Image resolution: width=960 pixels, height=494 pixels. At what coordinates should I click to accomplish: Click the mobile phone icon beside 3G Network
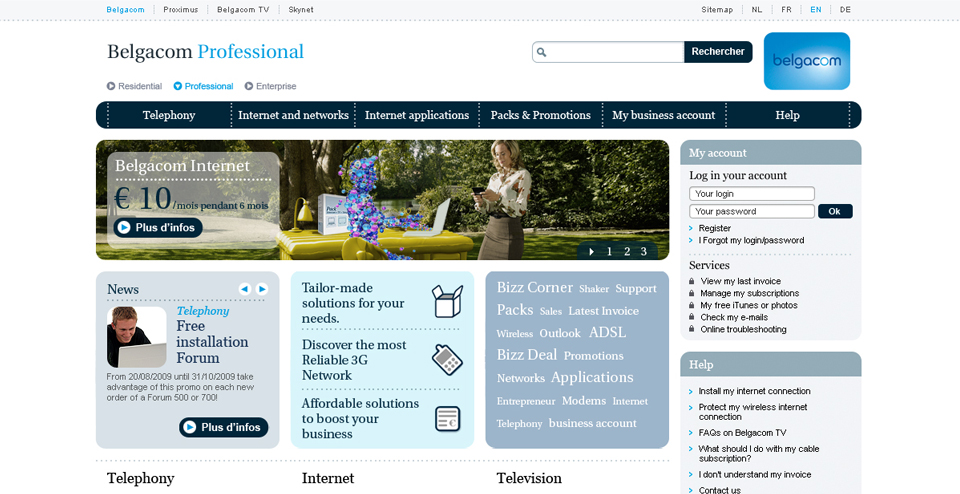coord(447,359)
